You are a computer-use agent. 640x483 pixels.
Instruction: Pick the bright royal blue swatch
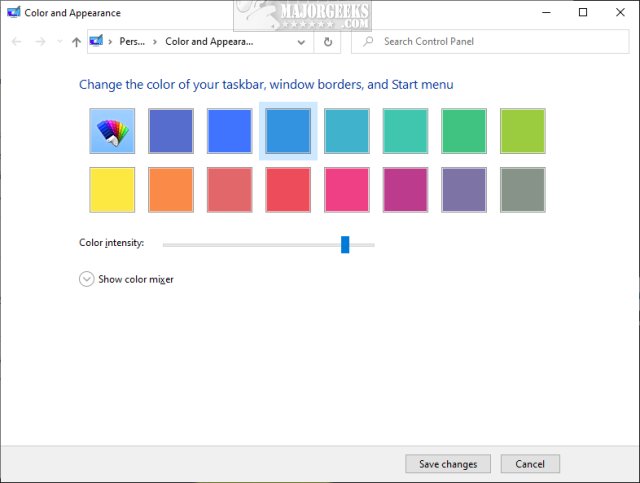[x=229, y=131]
